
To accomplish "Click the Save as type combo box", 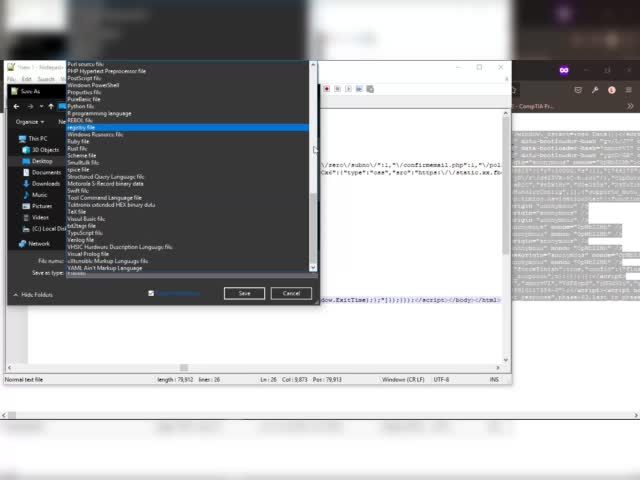I will pyautogui.click(x=192, y=274).
